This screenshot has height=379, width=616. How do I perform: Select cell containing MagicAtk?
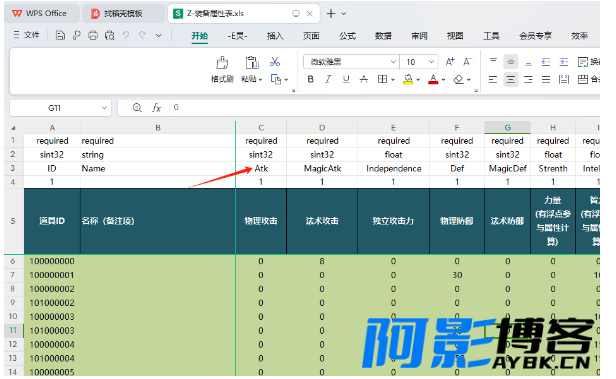coord(322,168)
